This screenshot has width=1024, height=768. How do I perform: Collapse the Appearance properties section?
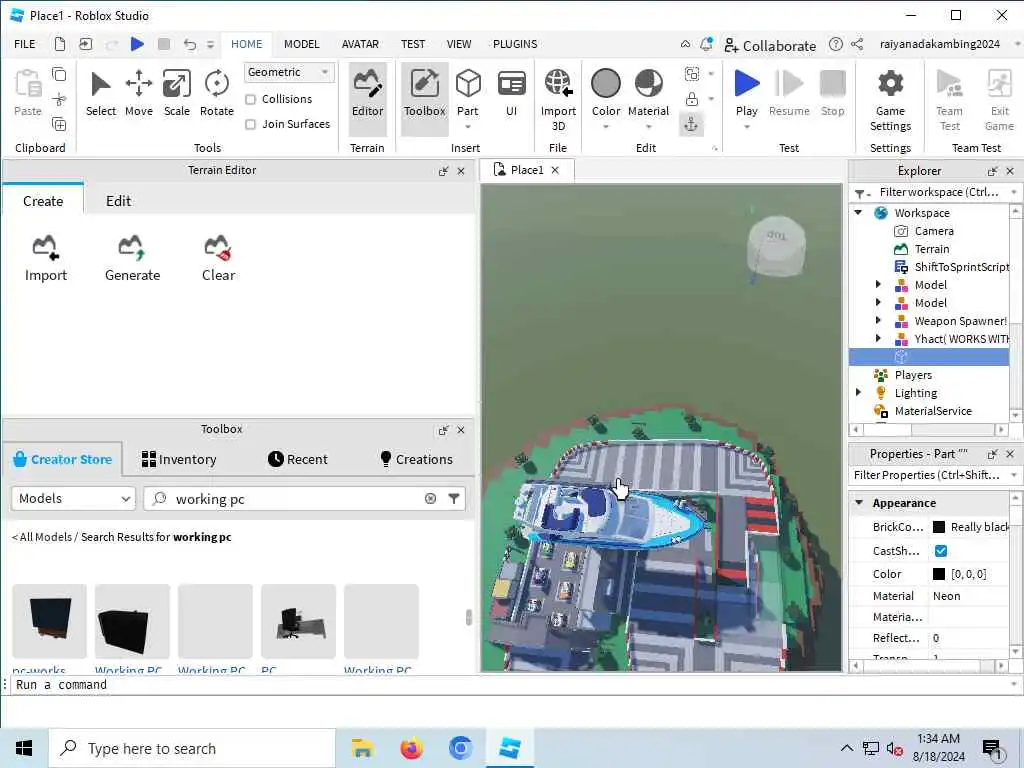pos(859,502)
